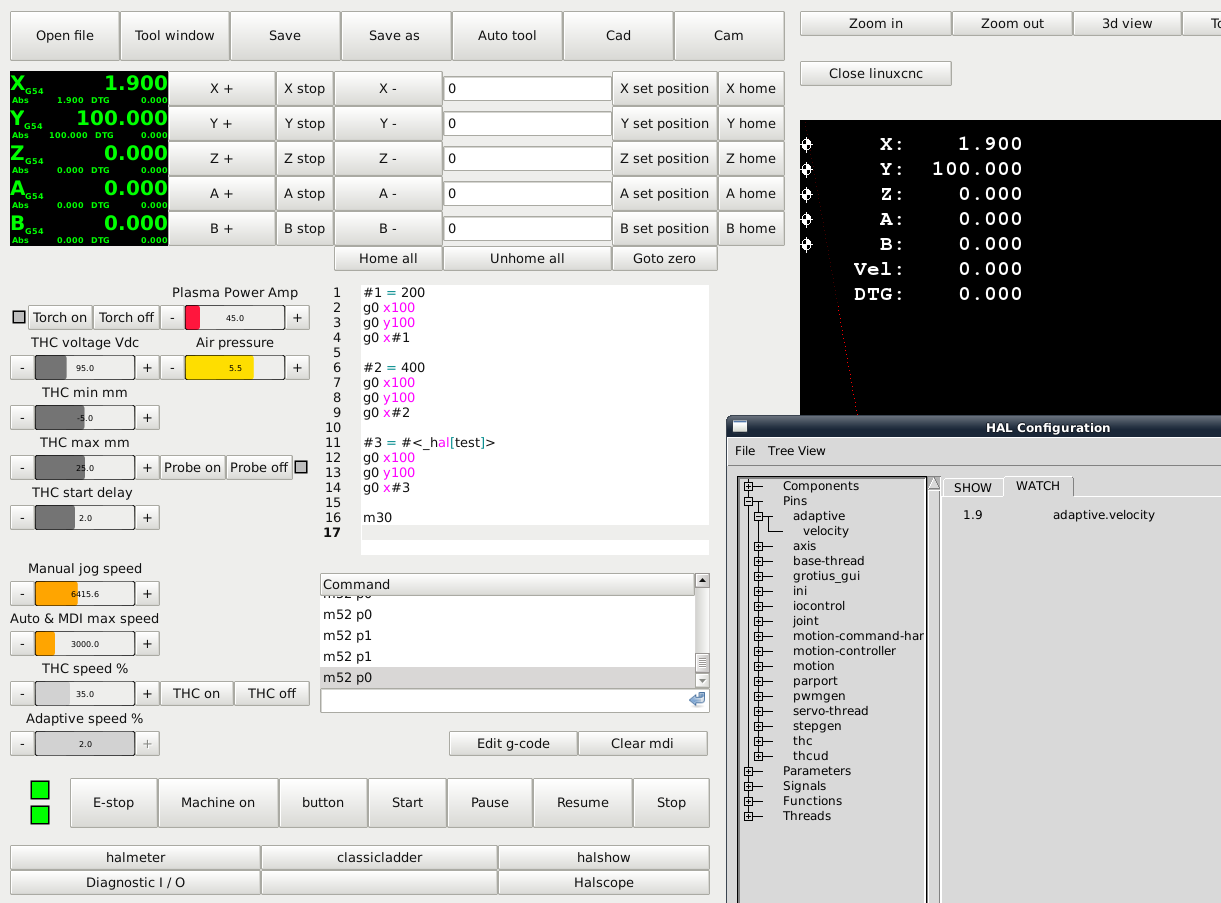Enable THC with the THC on button

[196, 693]
